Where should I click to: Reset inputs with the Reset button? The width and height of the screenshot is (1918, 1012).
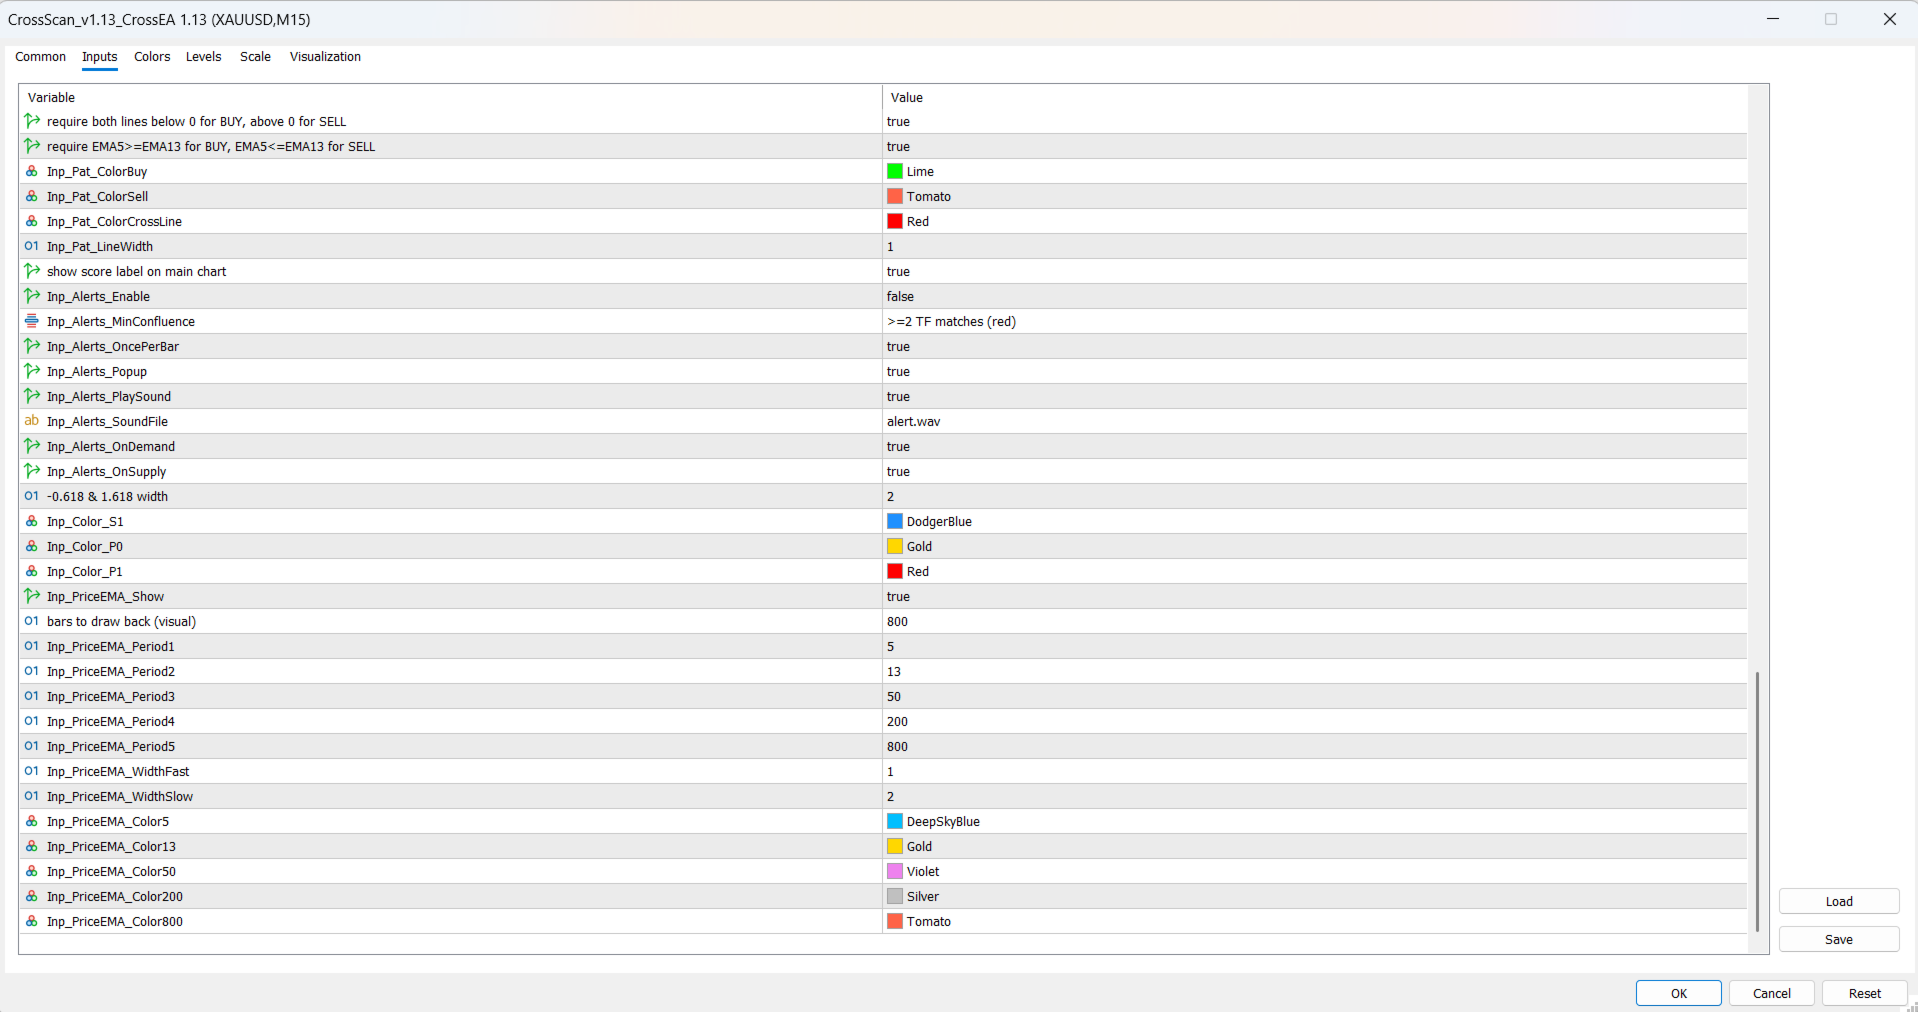click(x=1865, y=993)
